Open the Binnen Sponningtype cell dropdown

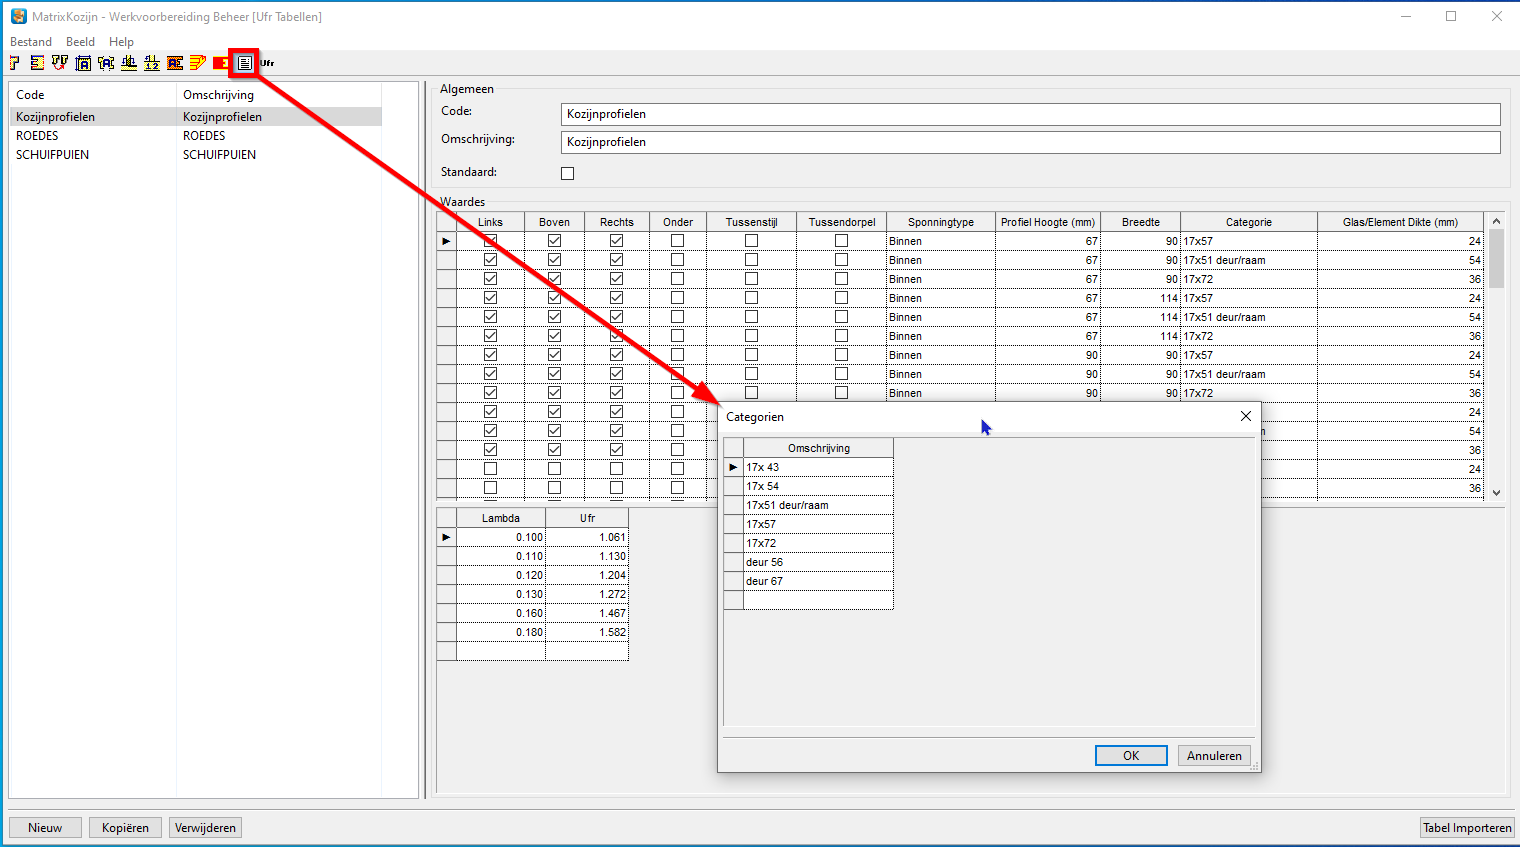(x=940, y=240)
